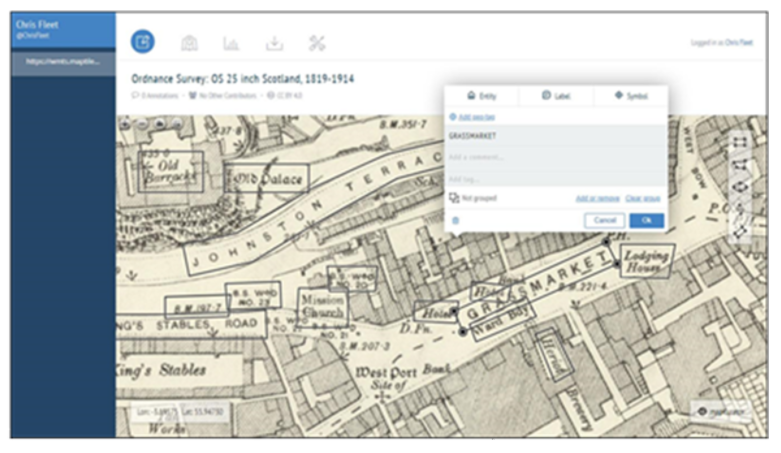Image resolution: width=781 pixels, height=453 pixels.
Task: Select the Old Palace annotation box
Action: (x=267, y=178)
